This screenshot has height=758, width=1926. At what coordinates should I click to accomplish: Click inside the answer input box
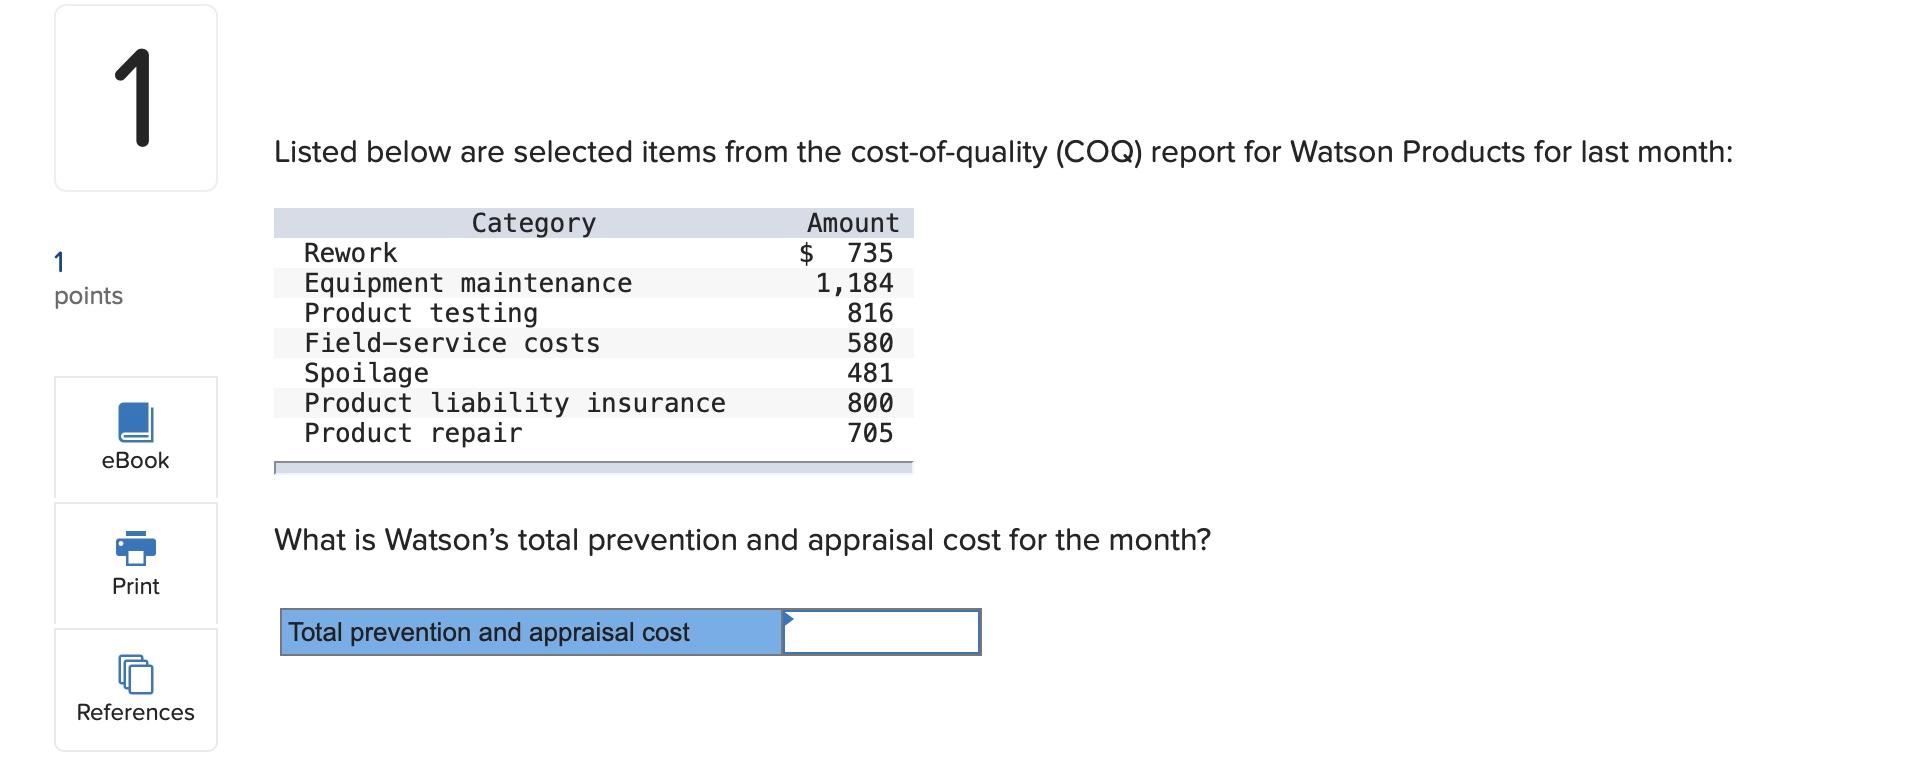(880, 632)
